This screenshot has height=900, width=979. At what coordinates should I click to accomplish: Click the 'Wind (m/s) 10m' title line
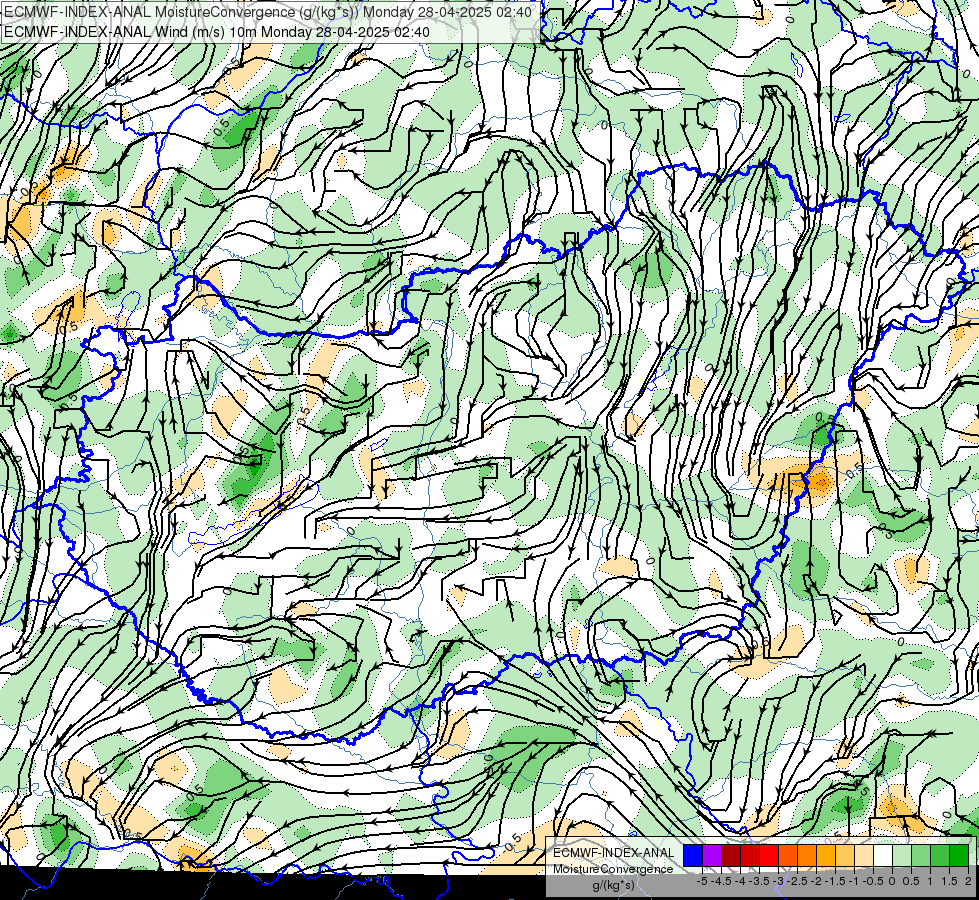coord(217,31)
